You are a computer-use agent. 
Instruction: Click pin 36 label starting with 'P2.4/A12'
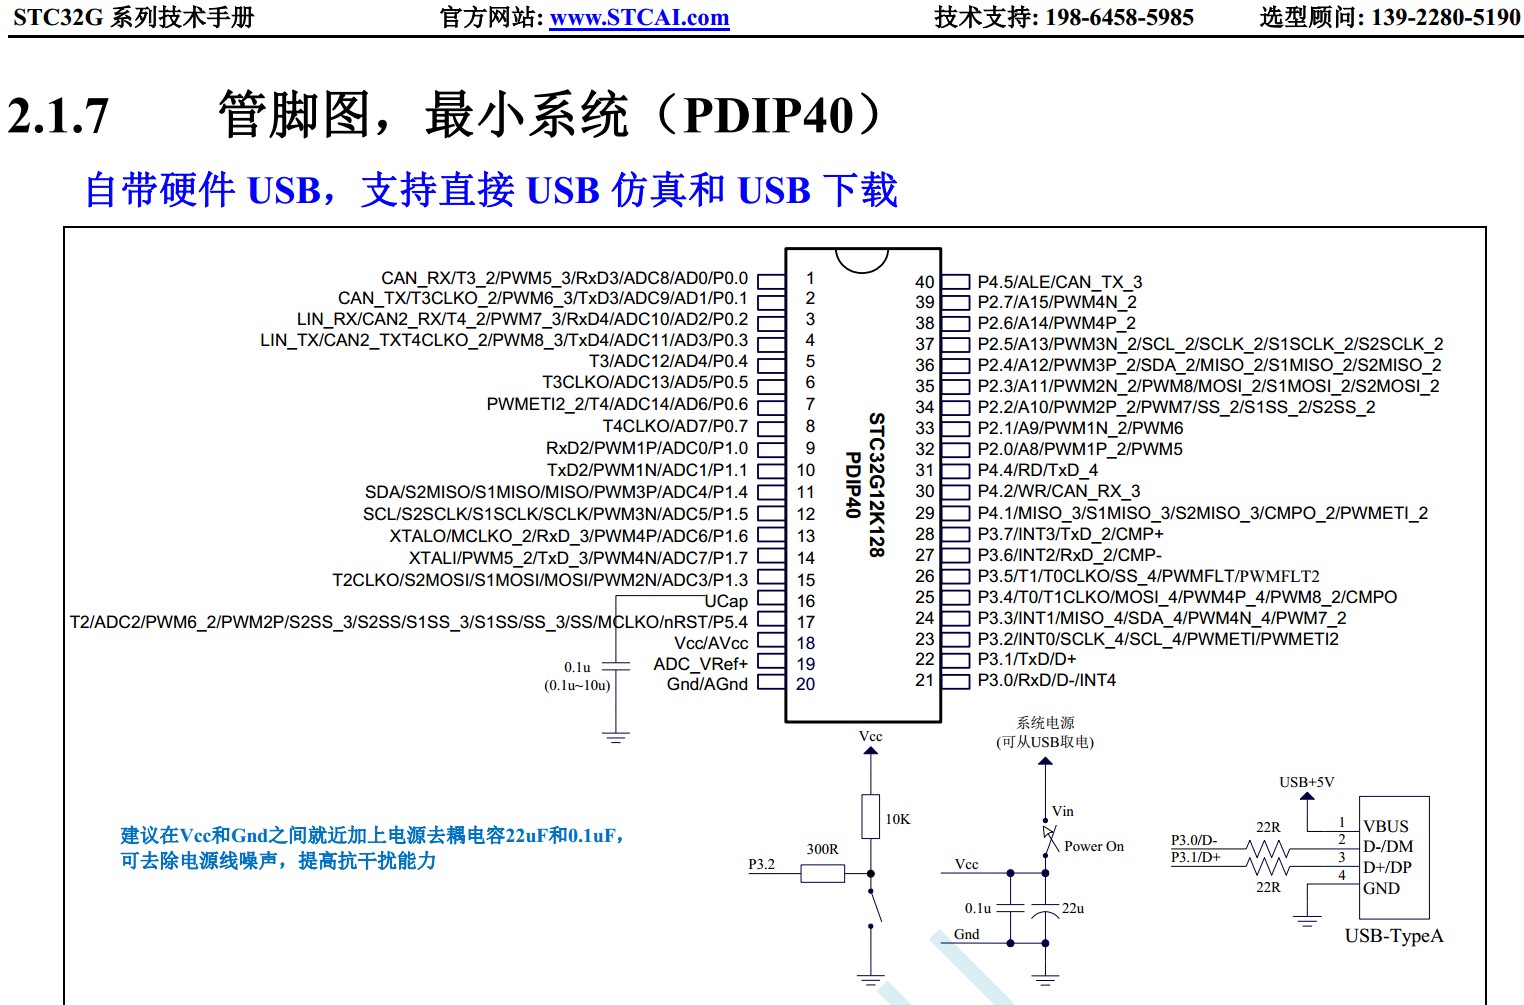pyautogui.click(x=1209, y=365)
